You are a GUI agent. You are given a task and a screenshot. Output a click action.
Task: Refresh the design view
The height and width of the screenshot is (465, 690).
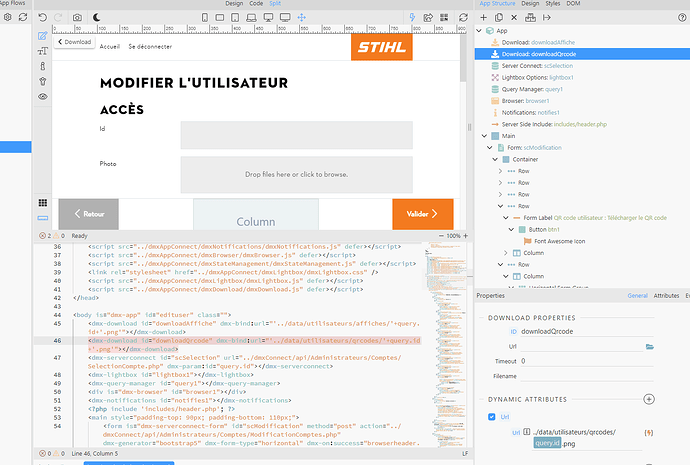coord(463,18)
